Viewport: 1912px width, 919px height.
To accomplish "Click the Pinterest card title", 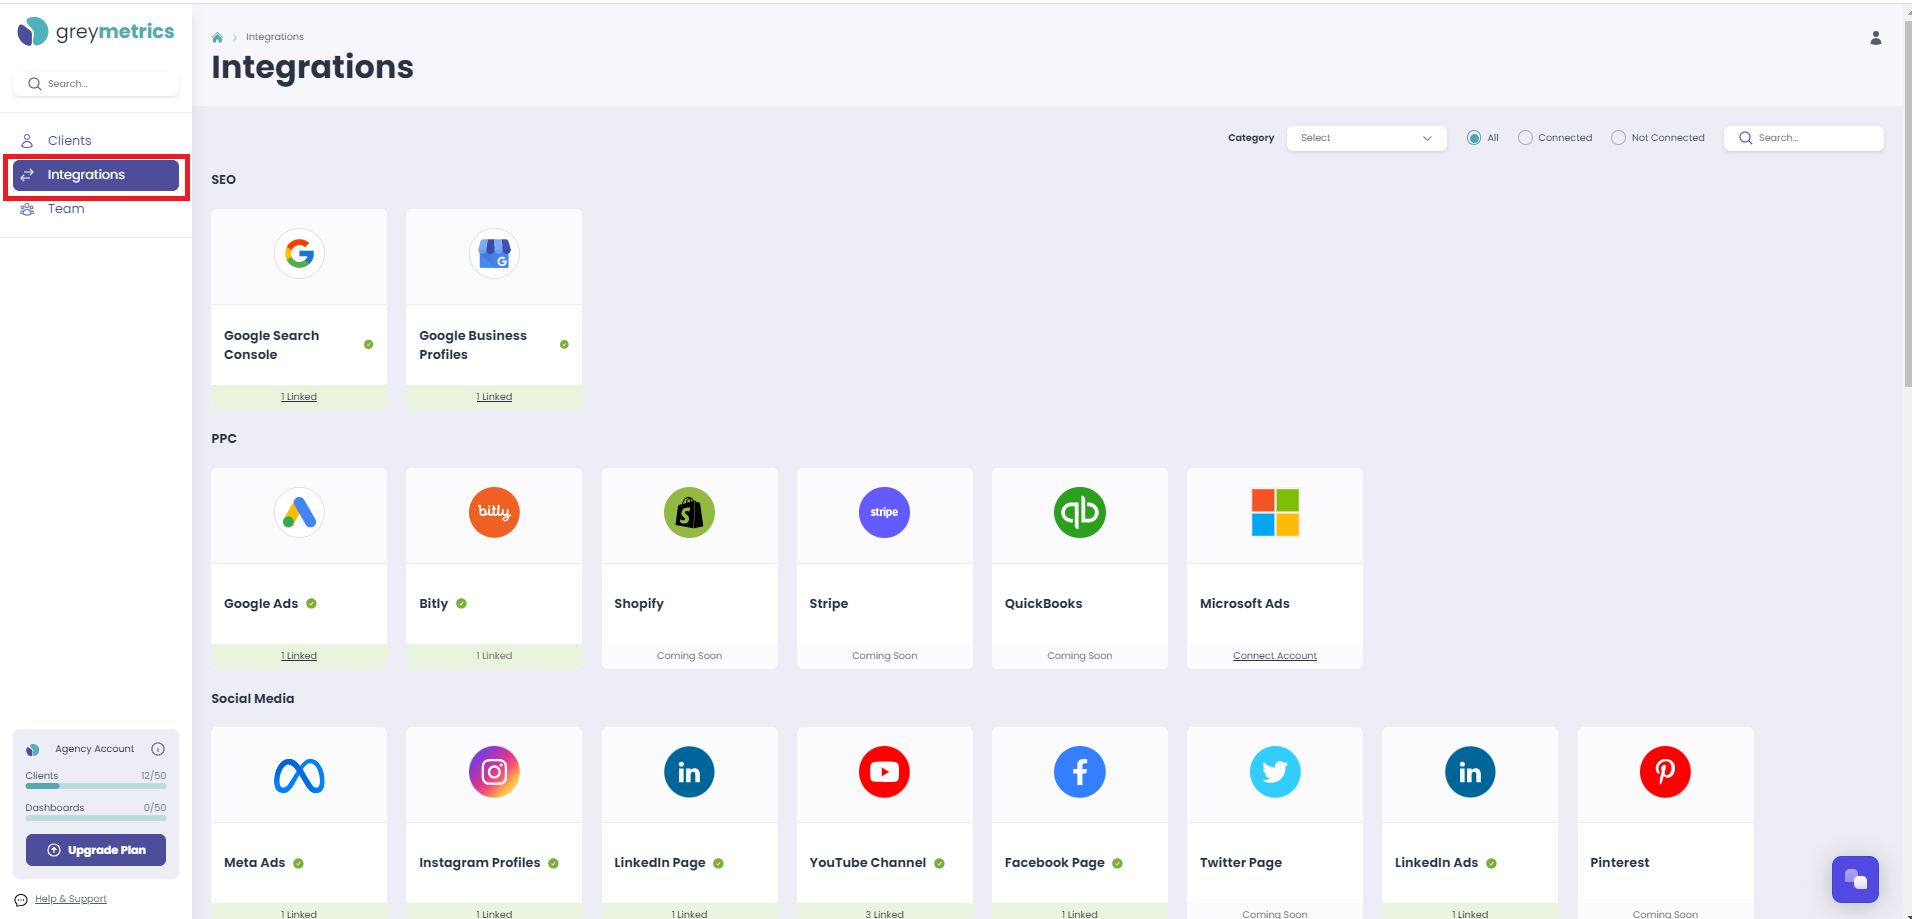I will (x=1619, y=863).
